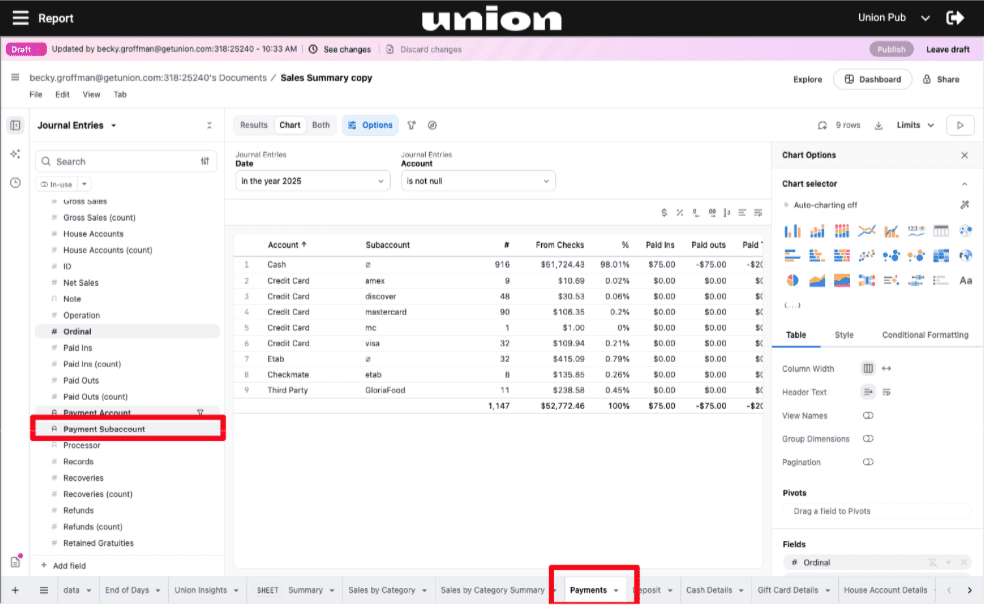Choose the table chart type icon

pyautogui.click(x=941, y=231)
